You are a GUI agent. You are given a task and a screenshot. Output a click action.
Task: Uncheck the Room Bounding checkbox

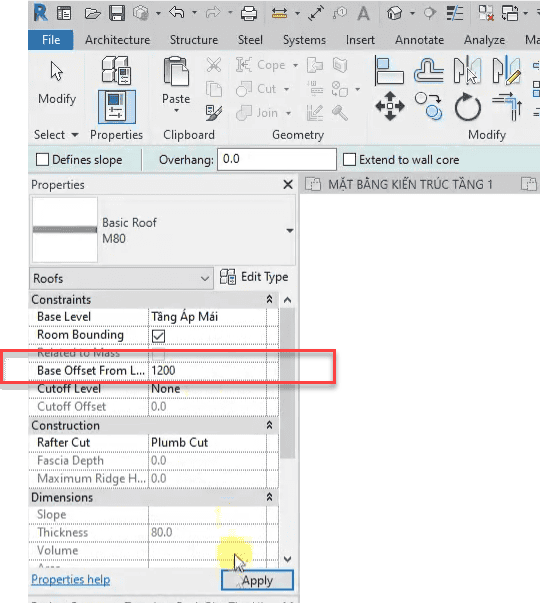(158, 336)
